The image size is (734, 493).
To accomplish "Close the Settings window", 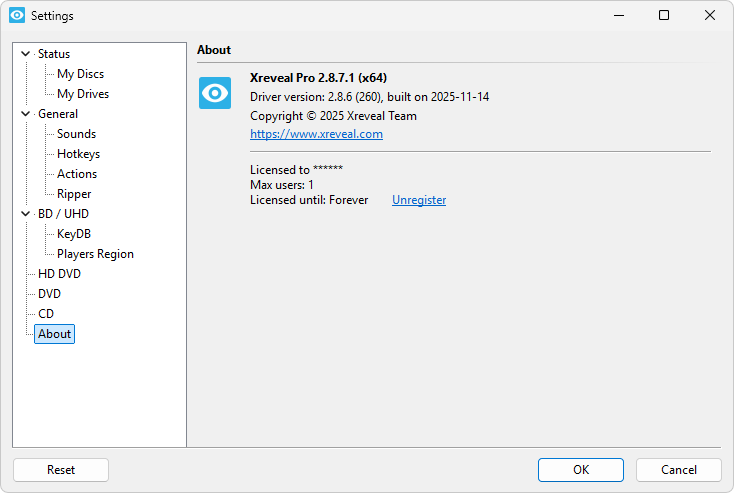I will coord(710,16).
